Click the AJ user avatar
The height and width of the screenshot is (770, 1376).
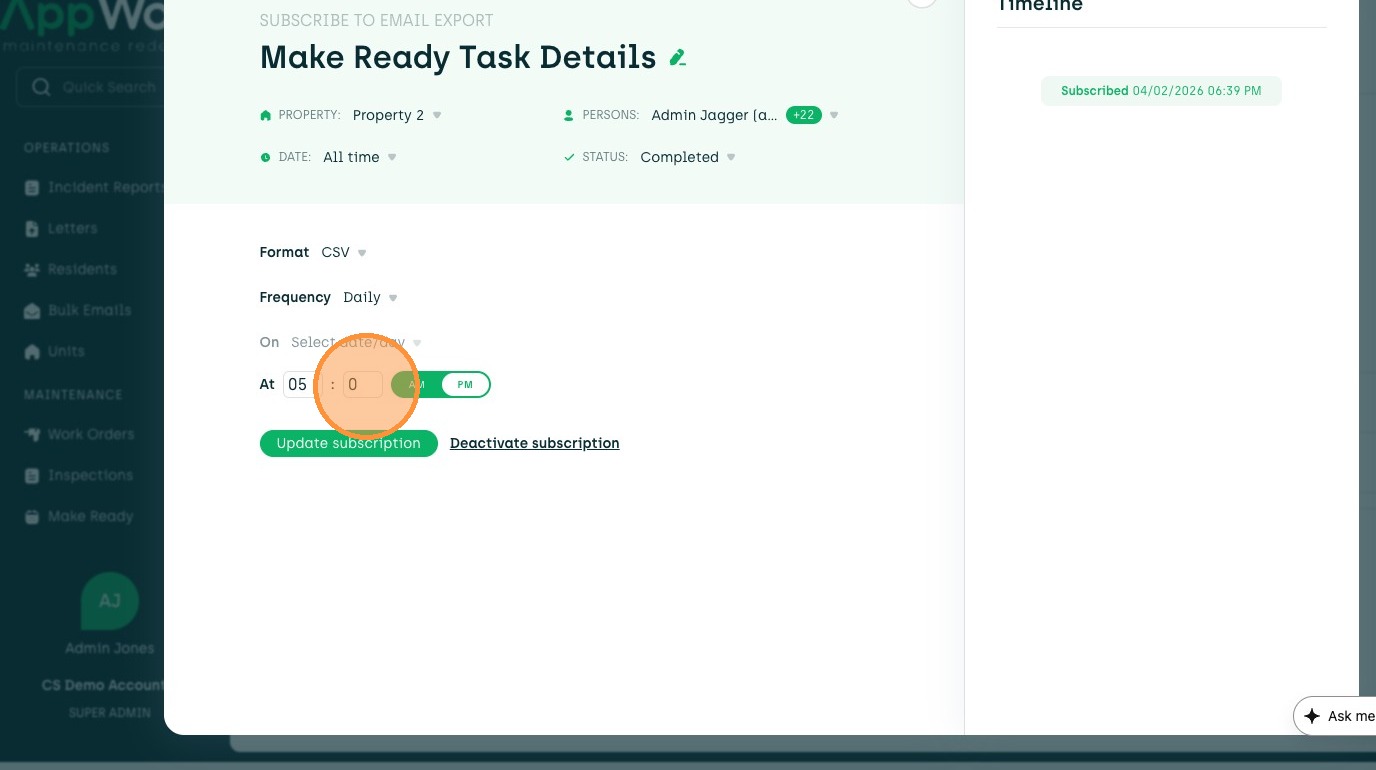pos(109,601)
